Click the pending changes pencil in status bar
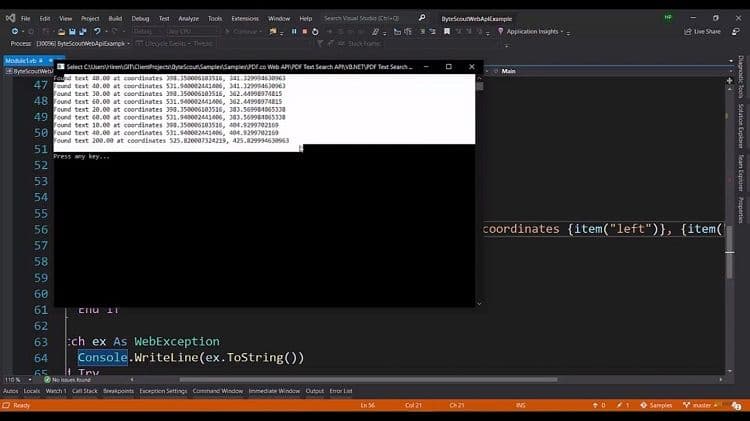The height and width of the screenshot is (421, 750). tap(621, 405)
